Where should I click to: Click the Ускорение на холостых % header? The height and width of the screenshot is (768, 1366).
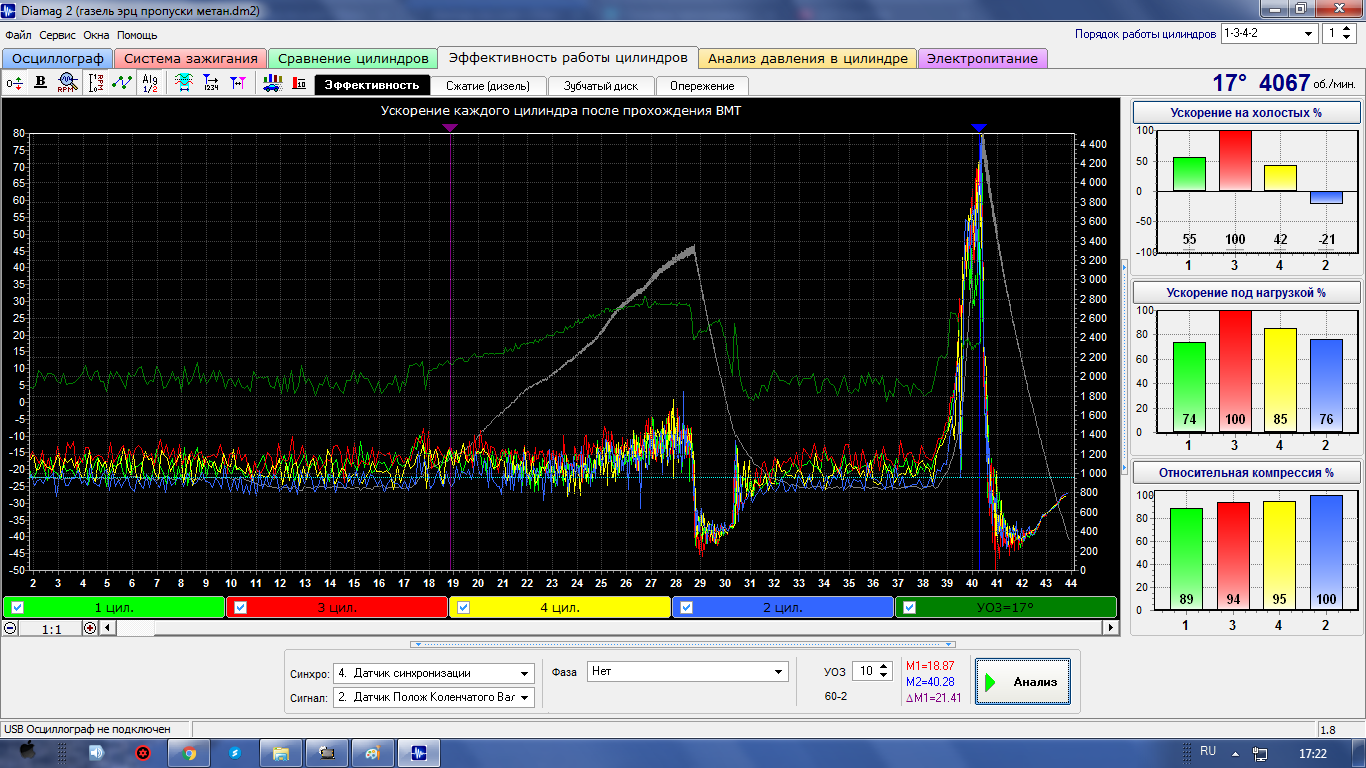pyautogui.click(x=1246, y=112)
